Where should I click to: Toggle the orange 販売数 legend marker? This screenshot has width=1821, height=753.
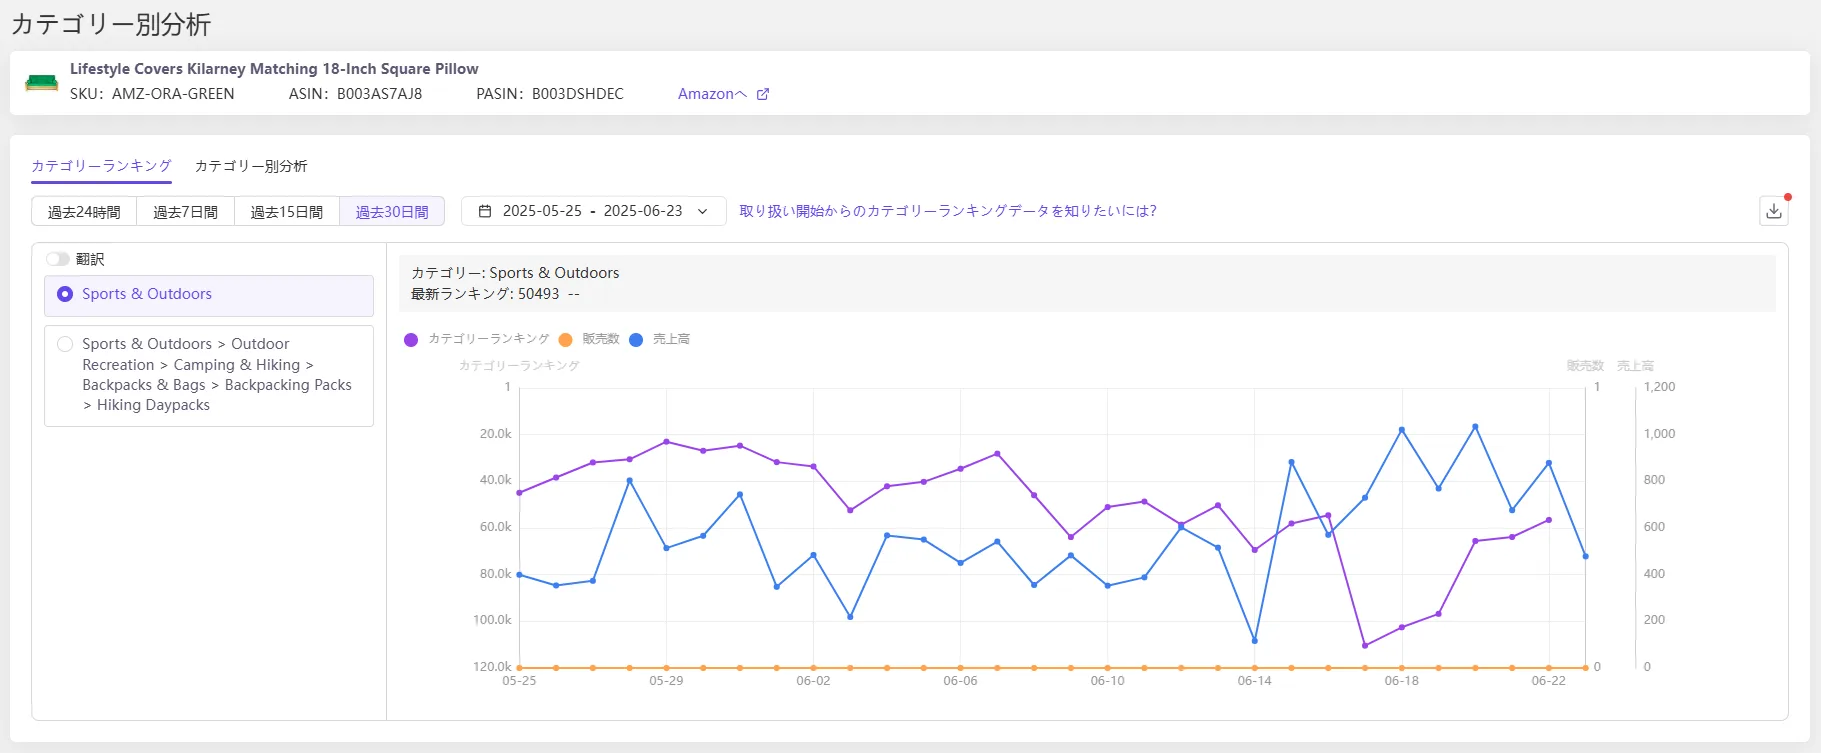tap(566, 340)
